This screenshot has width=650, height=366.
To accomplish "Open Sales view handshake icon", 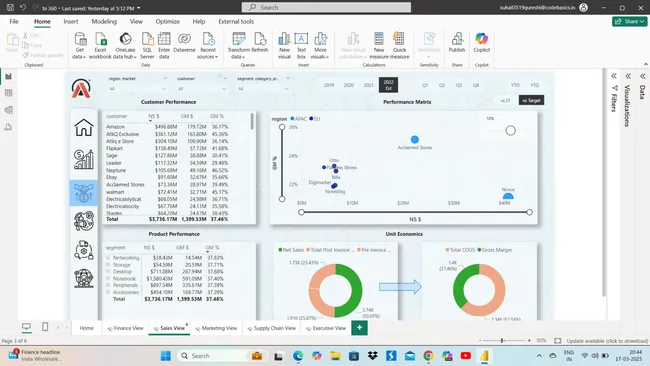I will tap(84, 193).
